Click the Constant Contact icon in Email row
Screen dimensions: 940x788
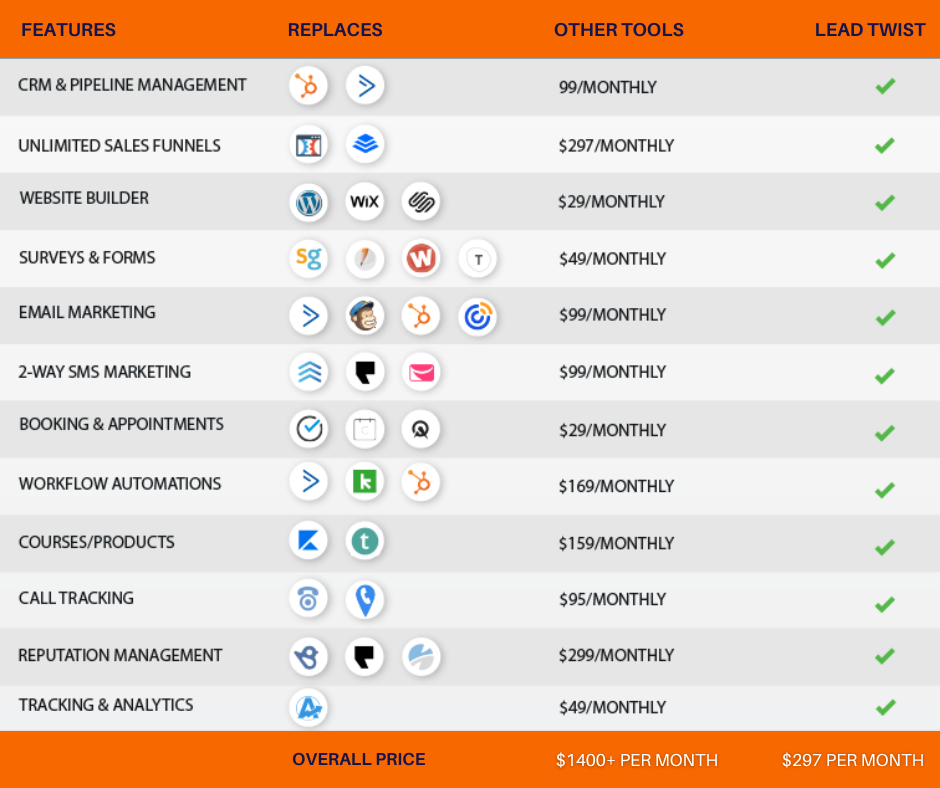(478, 316)
